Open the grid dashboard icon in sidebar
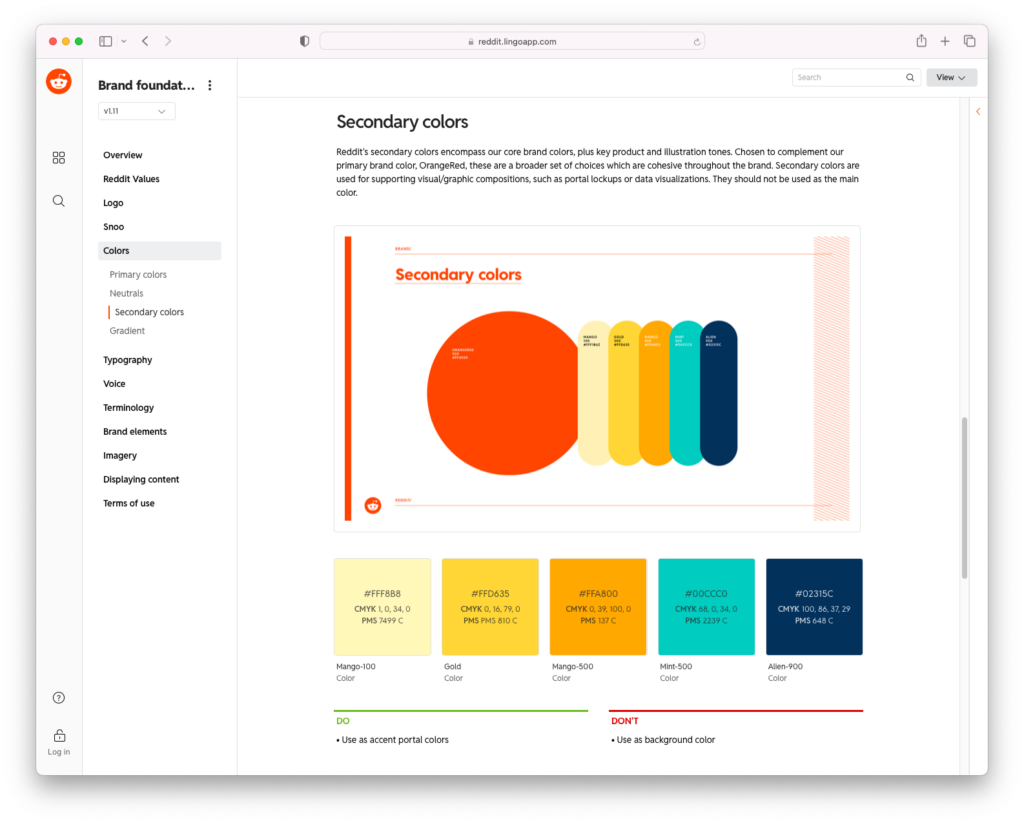Screen dimensions: 1024x823 coord(59,157)
